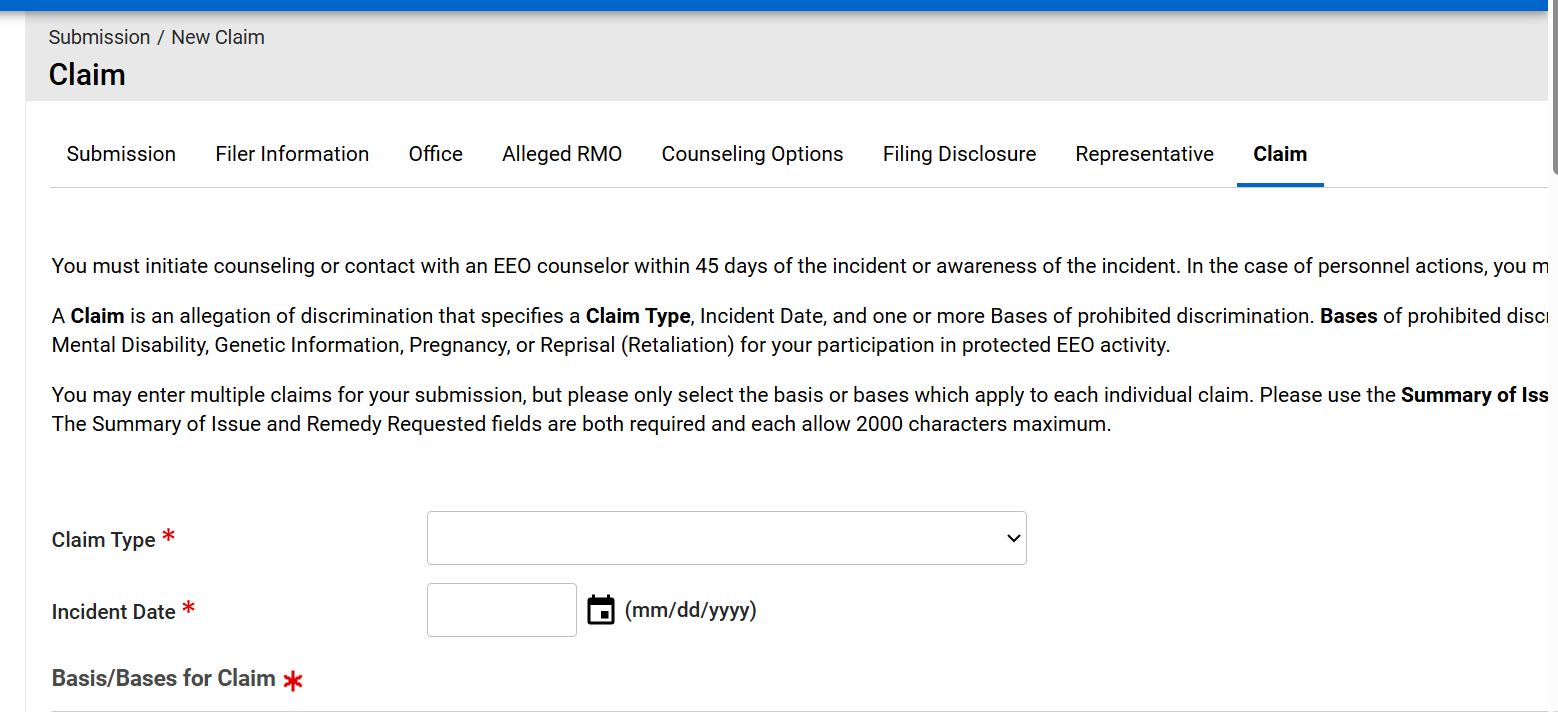View the Representative tab

[x=1144, y=154]
